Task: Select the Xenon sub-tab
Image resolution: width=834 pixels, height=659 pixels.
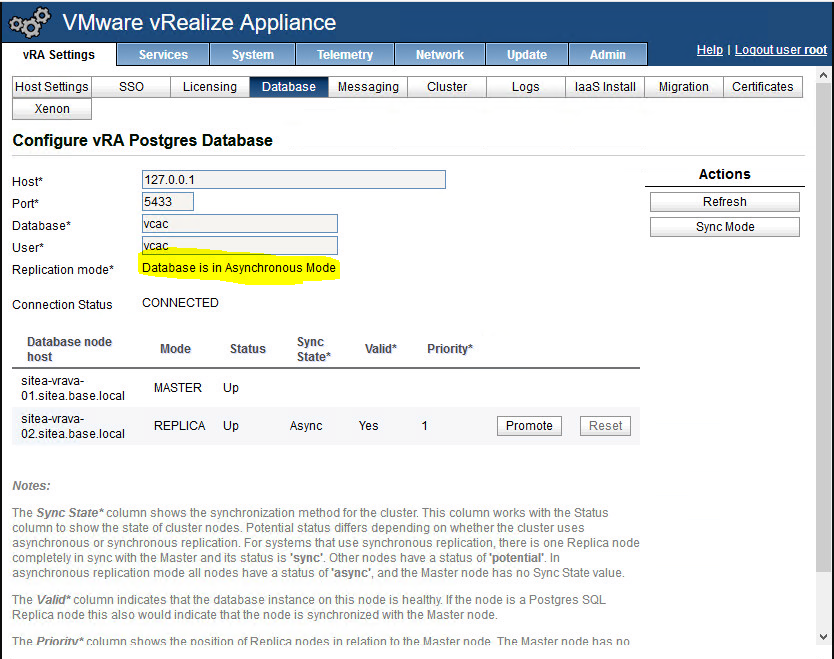Action: (x=52, y=109)
